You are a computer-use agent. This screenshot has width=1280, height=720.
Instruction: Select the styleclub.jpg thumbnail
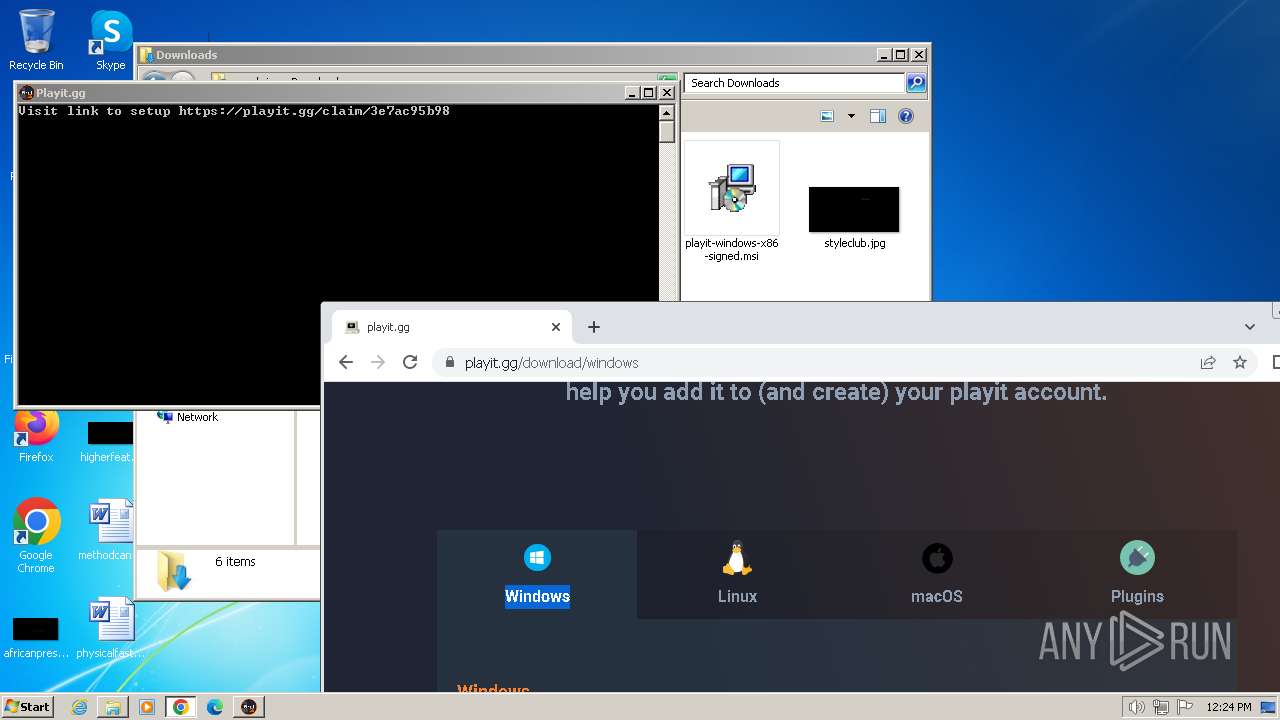pos(854,218)
